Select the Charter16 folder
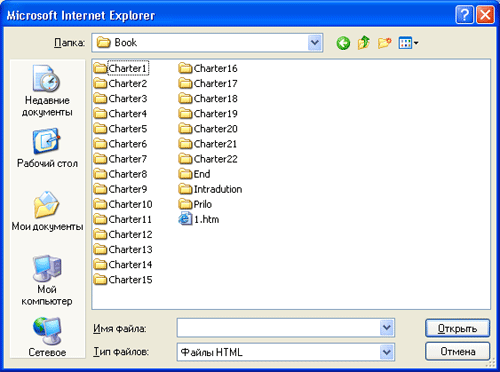Screen dimensions: 500x372 pos(208,68)
